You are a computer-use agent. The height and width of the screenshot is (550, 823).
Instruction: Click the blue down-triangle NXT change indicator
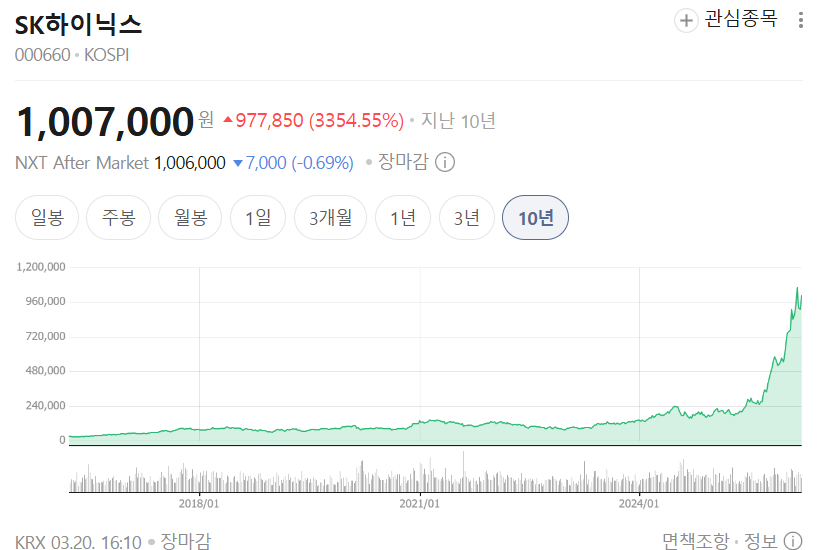pyautogui.click(x=237, y=163)
